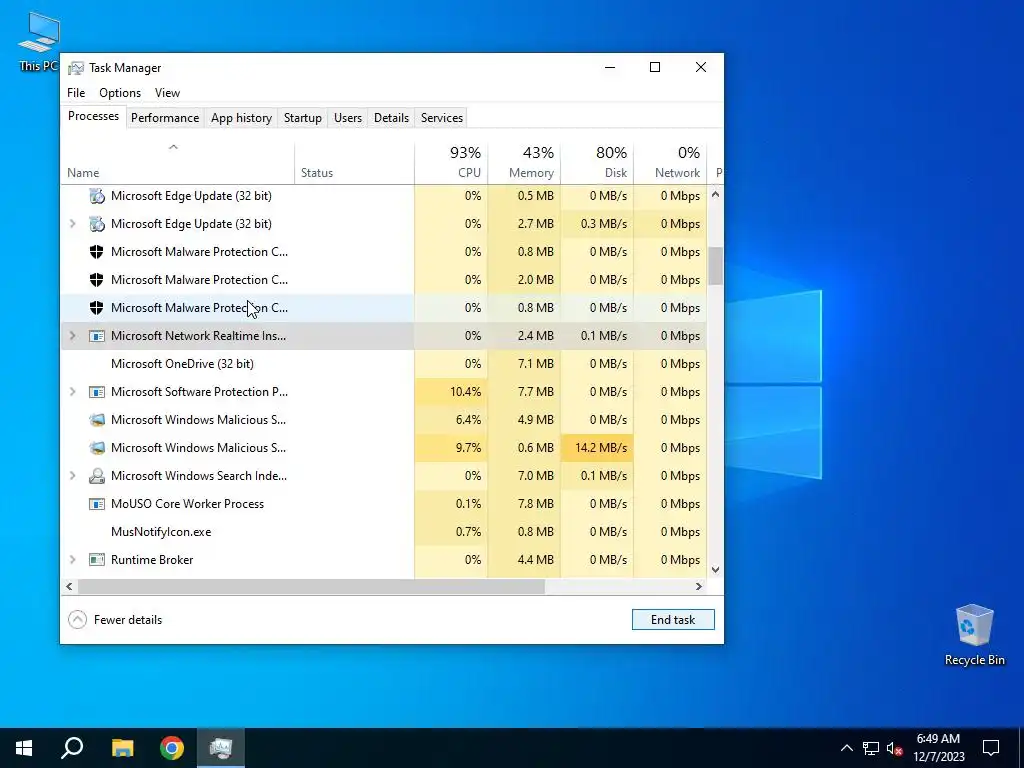Open the This PC desktop icon
Image resolution: width=1024 pixels, height=768 pixels.
[39, 40]
